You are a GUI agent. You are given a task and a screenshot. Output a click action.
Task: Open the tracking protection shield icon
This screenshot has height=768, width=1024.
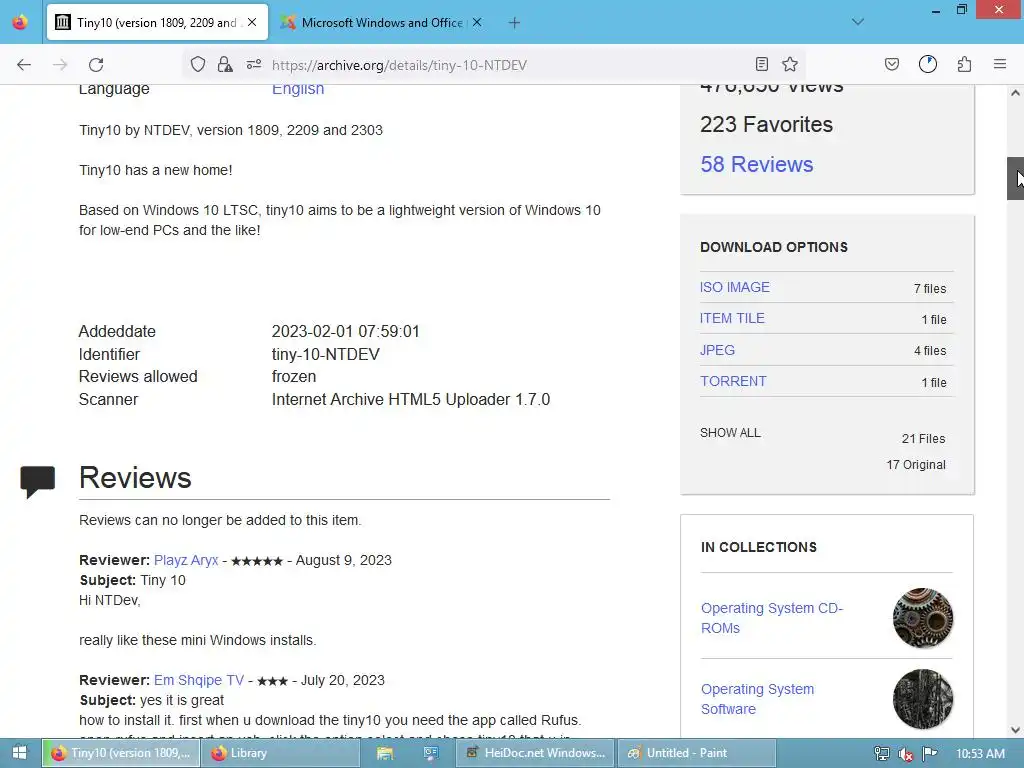198,64
